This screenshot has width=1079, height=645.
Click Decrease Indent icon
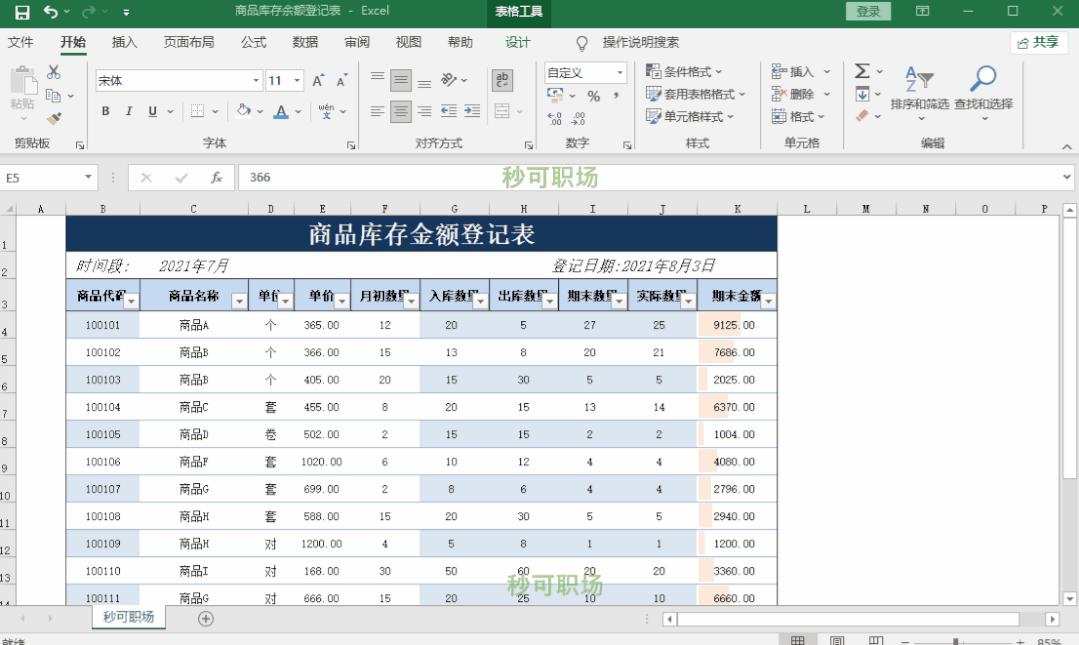(449, 111)
